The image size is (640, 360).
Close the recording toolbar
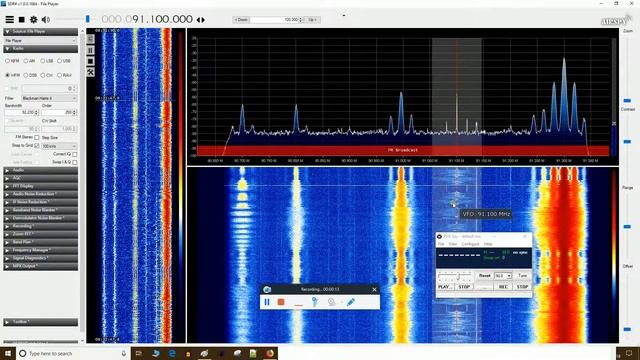pos(374,289)
